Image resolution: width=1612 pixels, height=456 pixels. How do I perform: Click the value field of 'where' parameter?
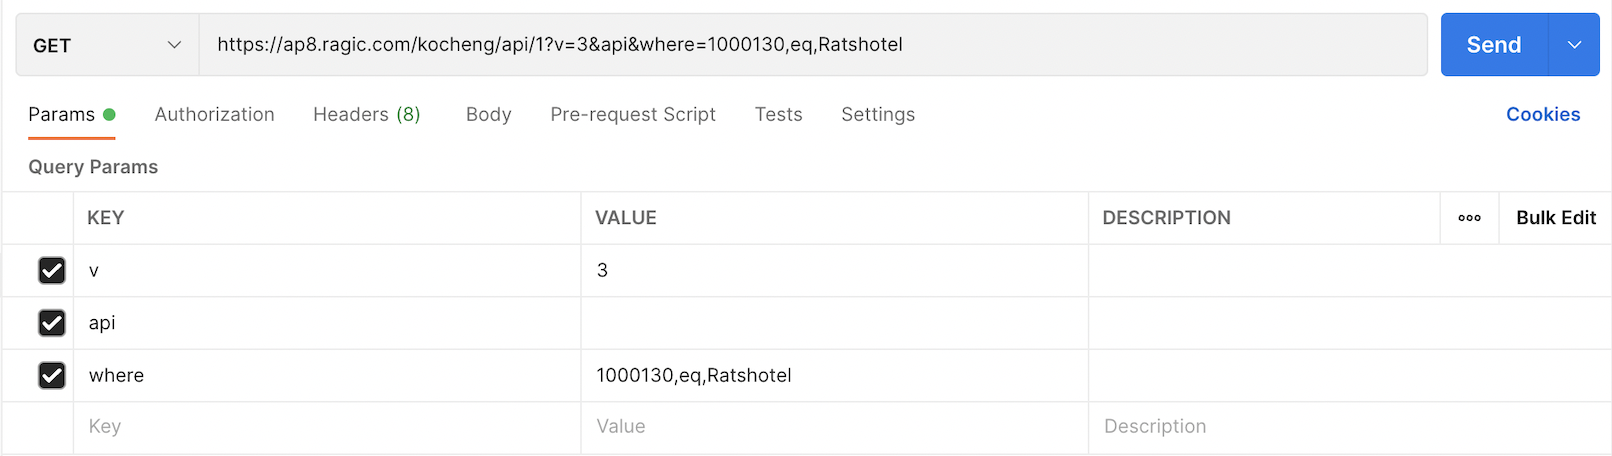pos(833,375)
